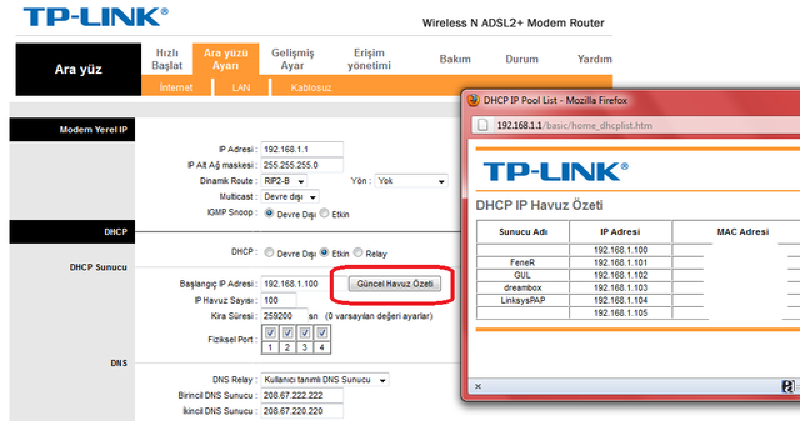
Task: Close the popup status bar with the x
Action: pos(478,386)
